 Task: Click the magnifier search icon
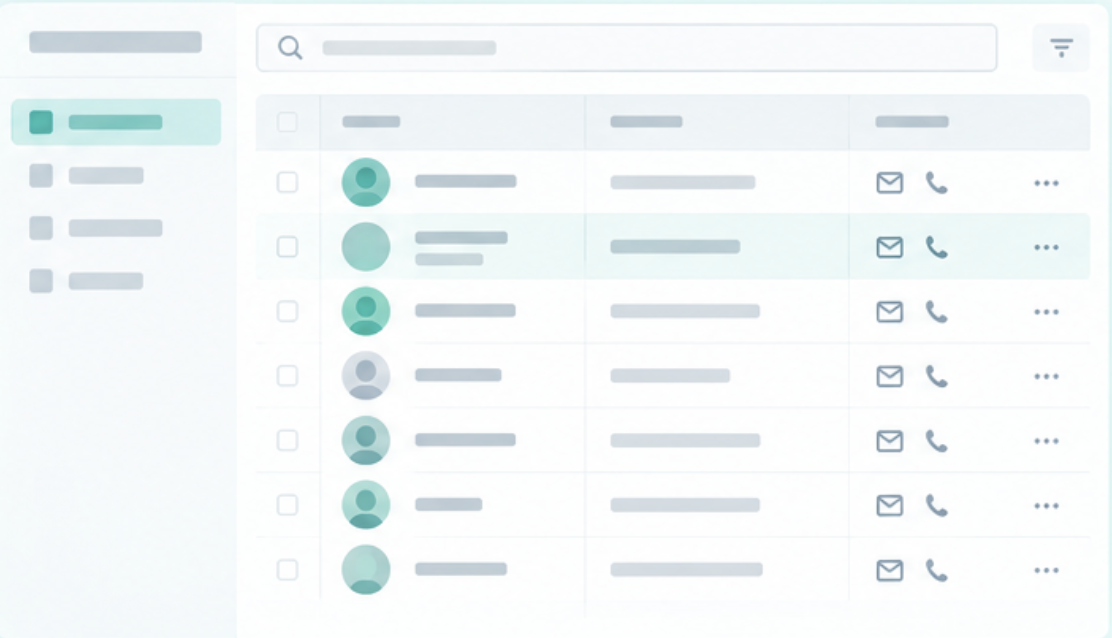[x=290, y=48]
